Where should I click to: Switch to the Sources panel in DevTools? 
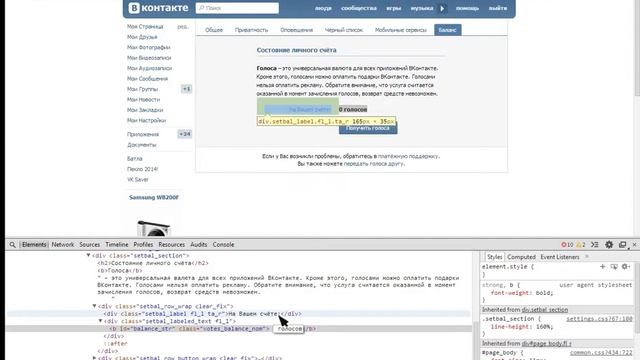(90, 245)
